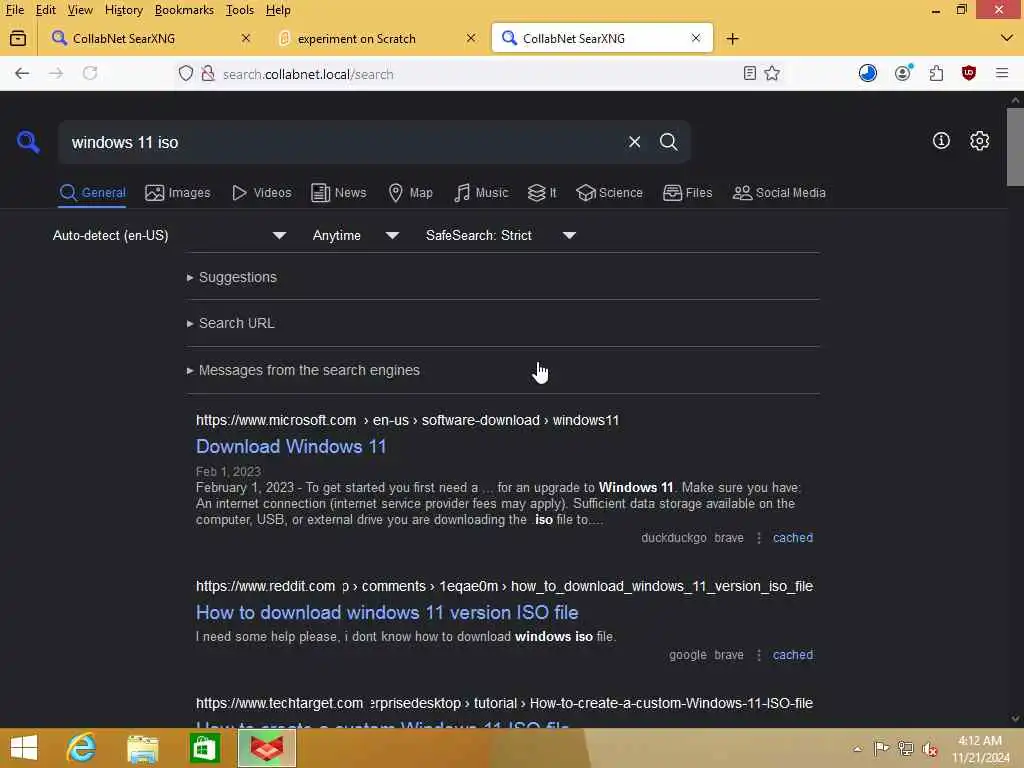Open cached link for Reddit result

(793, 654)
